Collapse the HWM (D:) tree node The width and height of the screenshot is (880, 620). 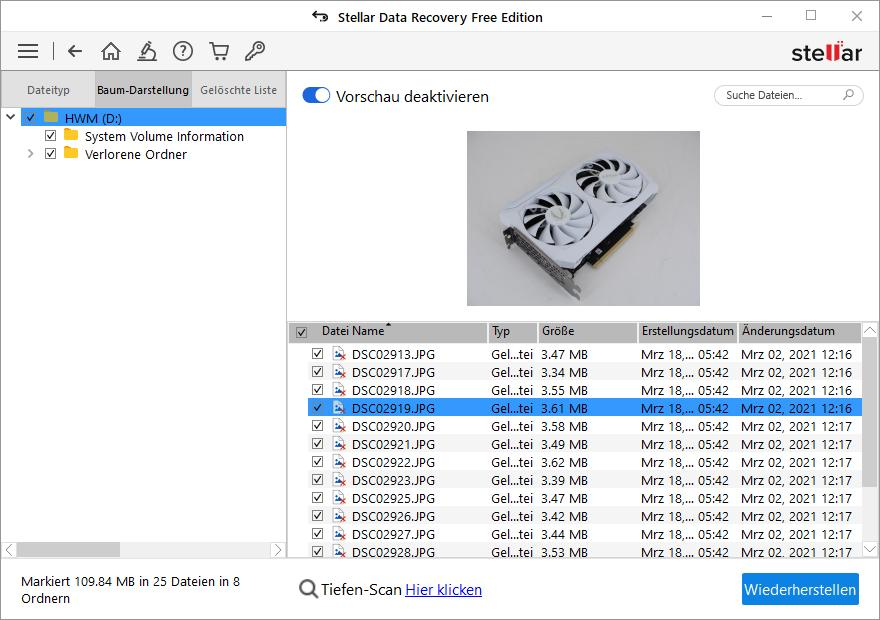click(11, 118)
